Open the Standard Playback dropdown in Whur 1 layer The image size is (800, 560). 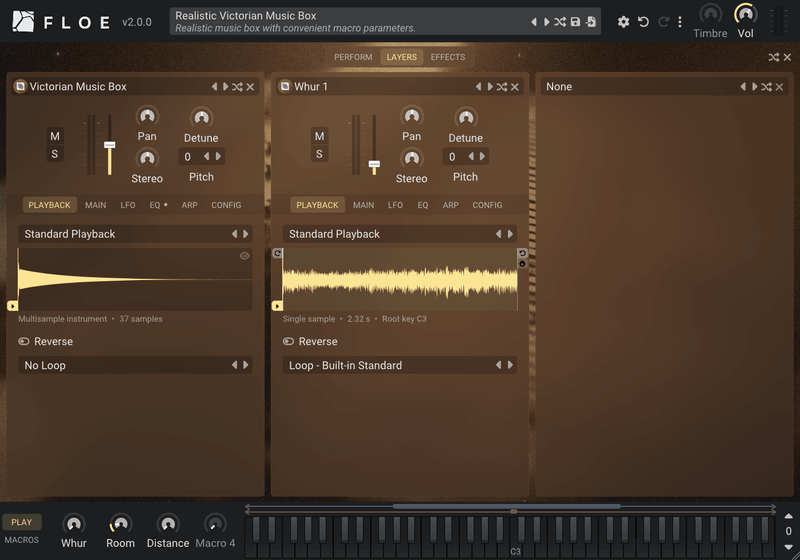point(400,234)
